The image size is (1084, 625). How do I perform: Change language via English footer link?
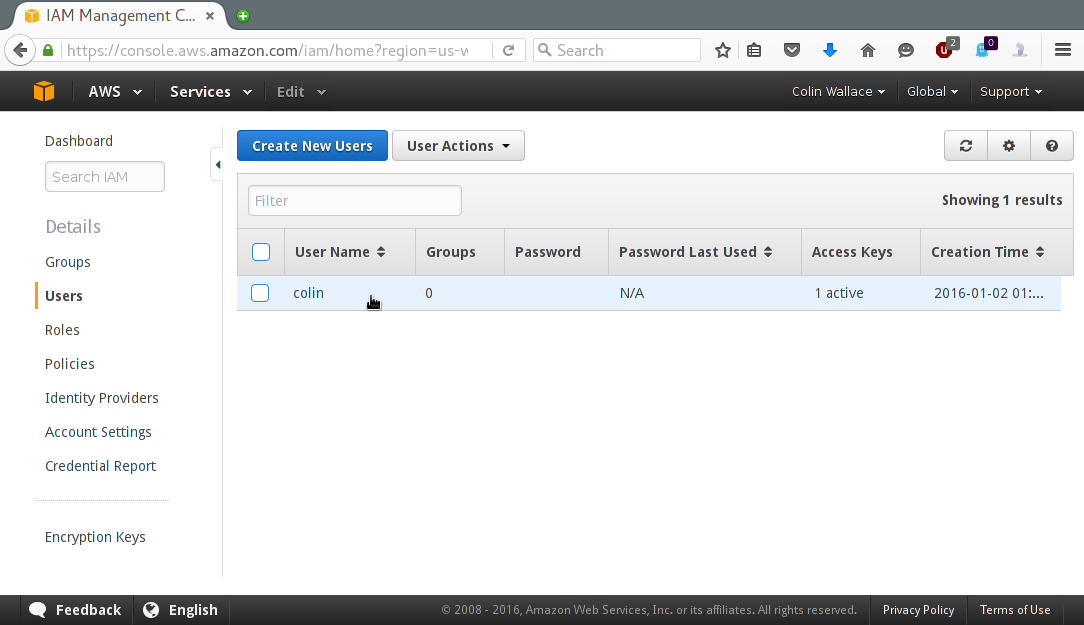pos(193,610)
